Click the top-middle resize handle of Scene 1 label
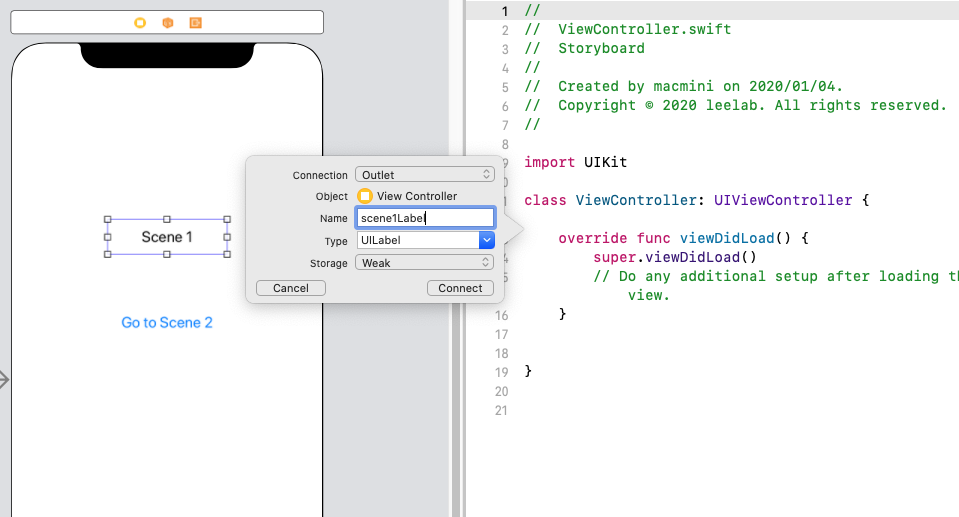This screenshot has height=517, width=959. tap(167, 219)
